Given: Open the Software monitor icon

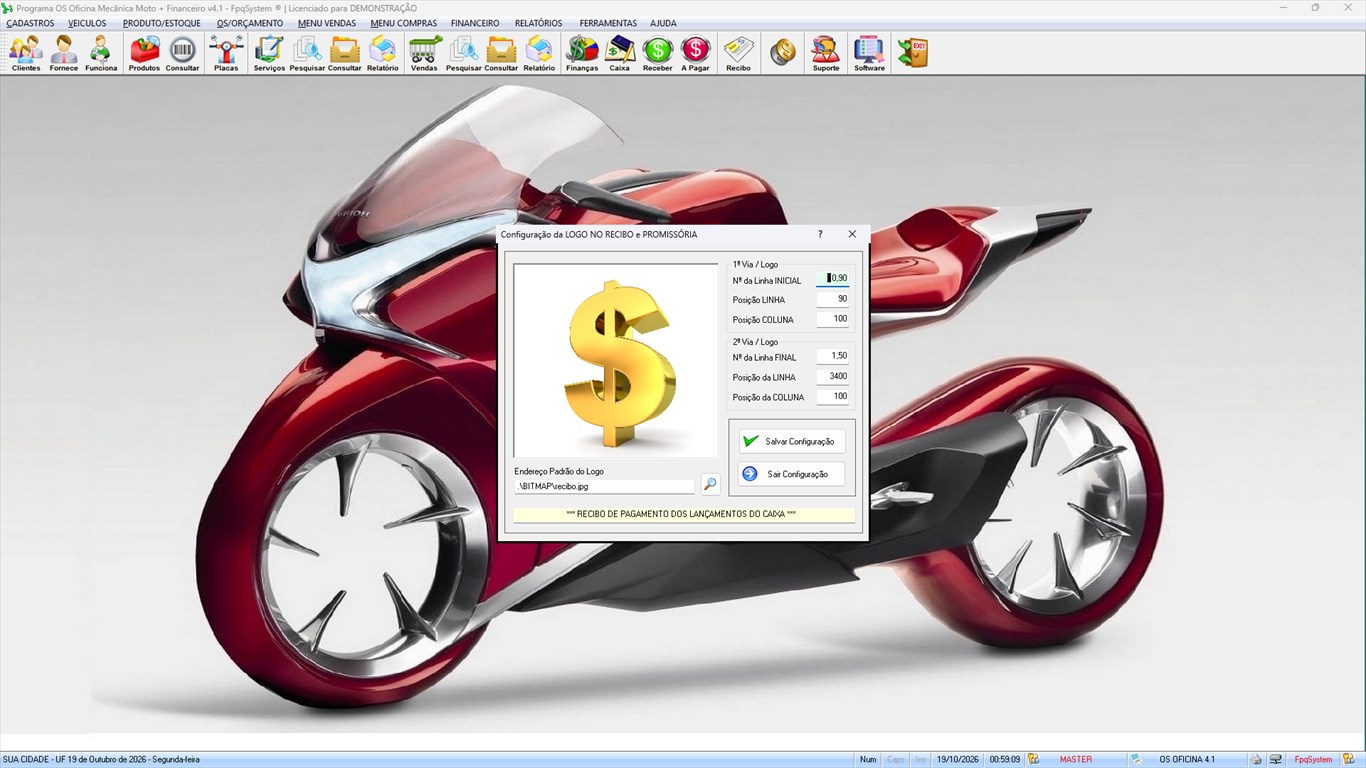Looking at the screenshot, I should pos(869,53).
